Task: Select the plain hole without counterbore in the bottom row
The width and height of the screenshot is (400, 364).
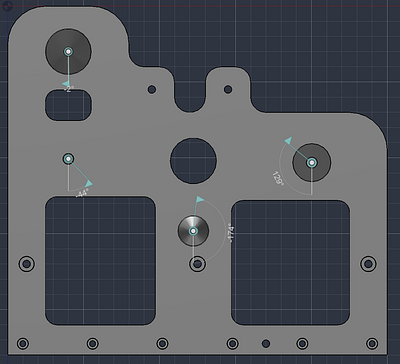Action: tap(266, 343)
